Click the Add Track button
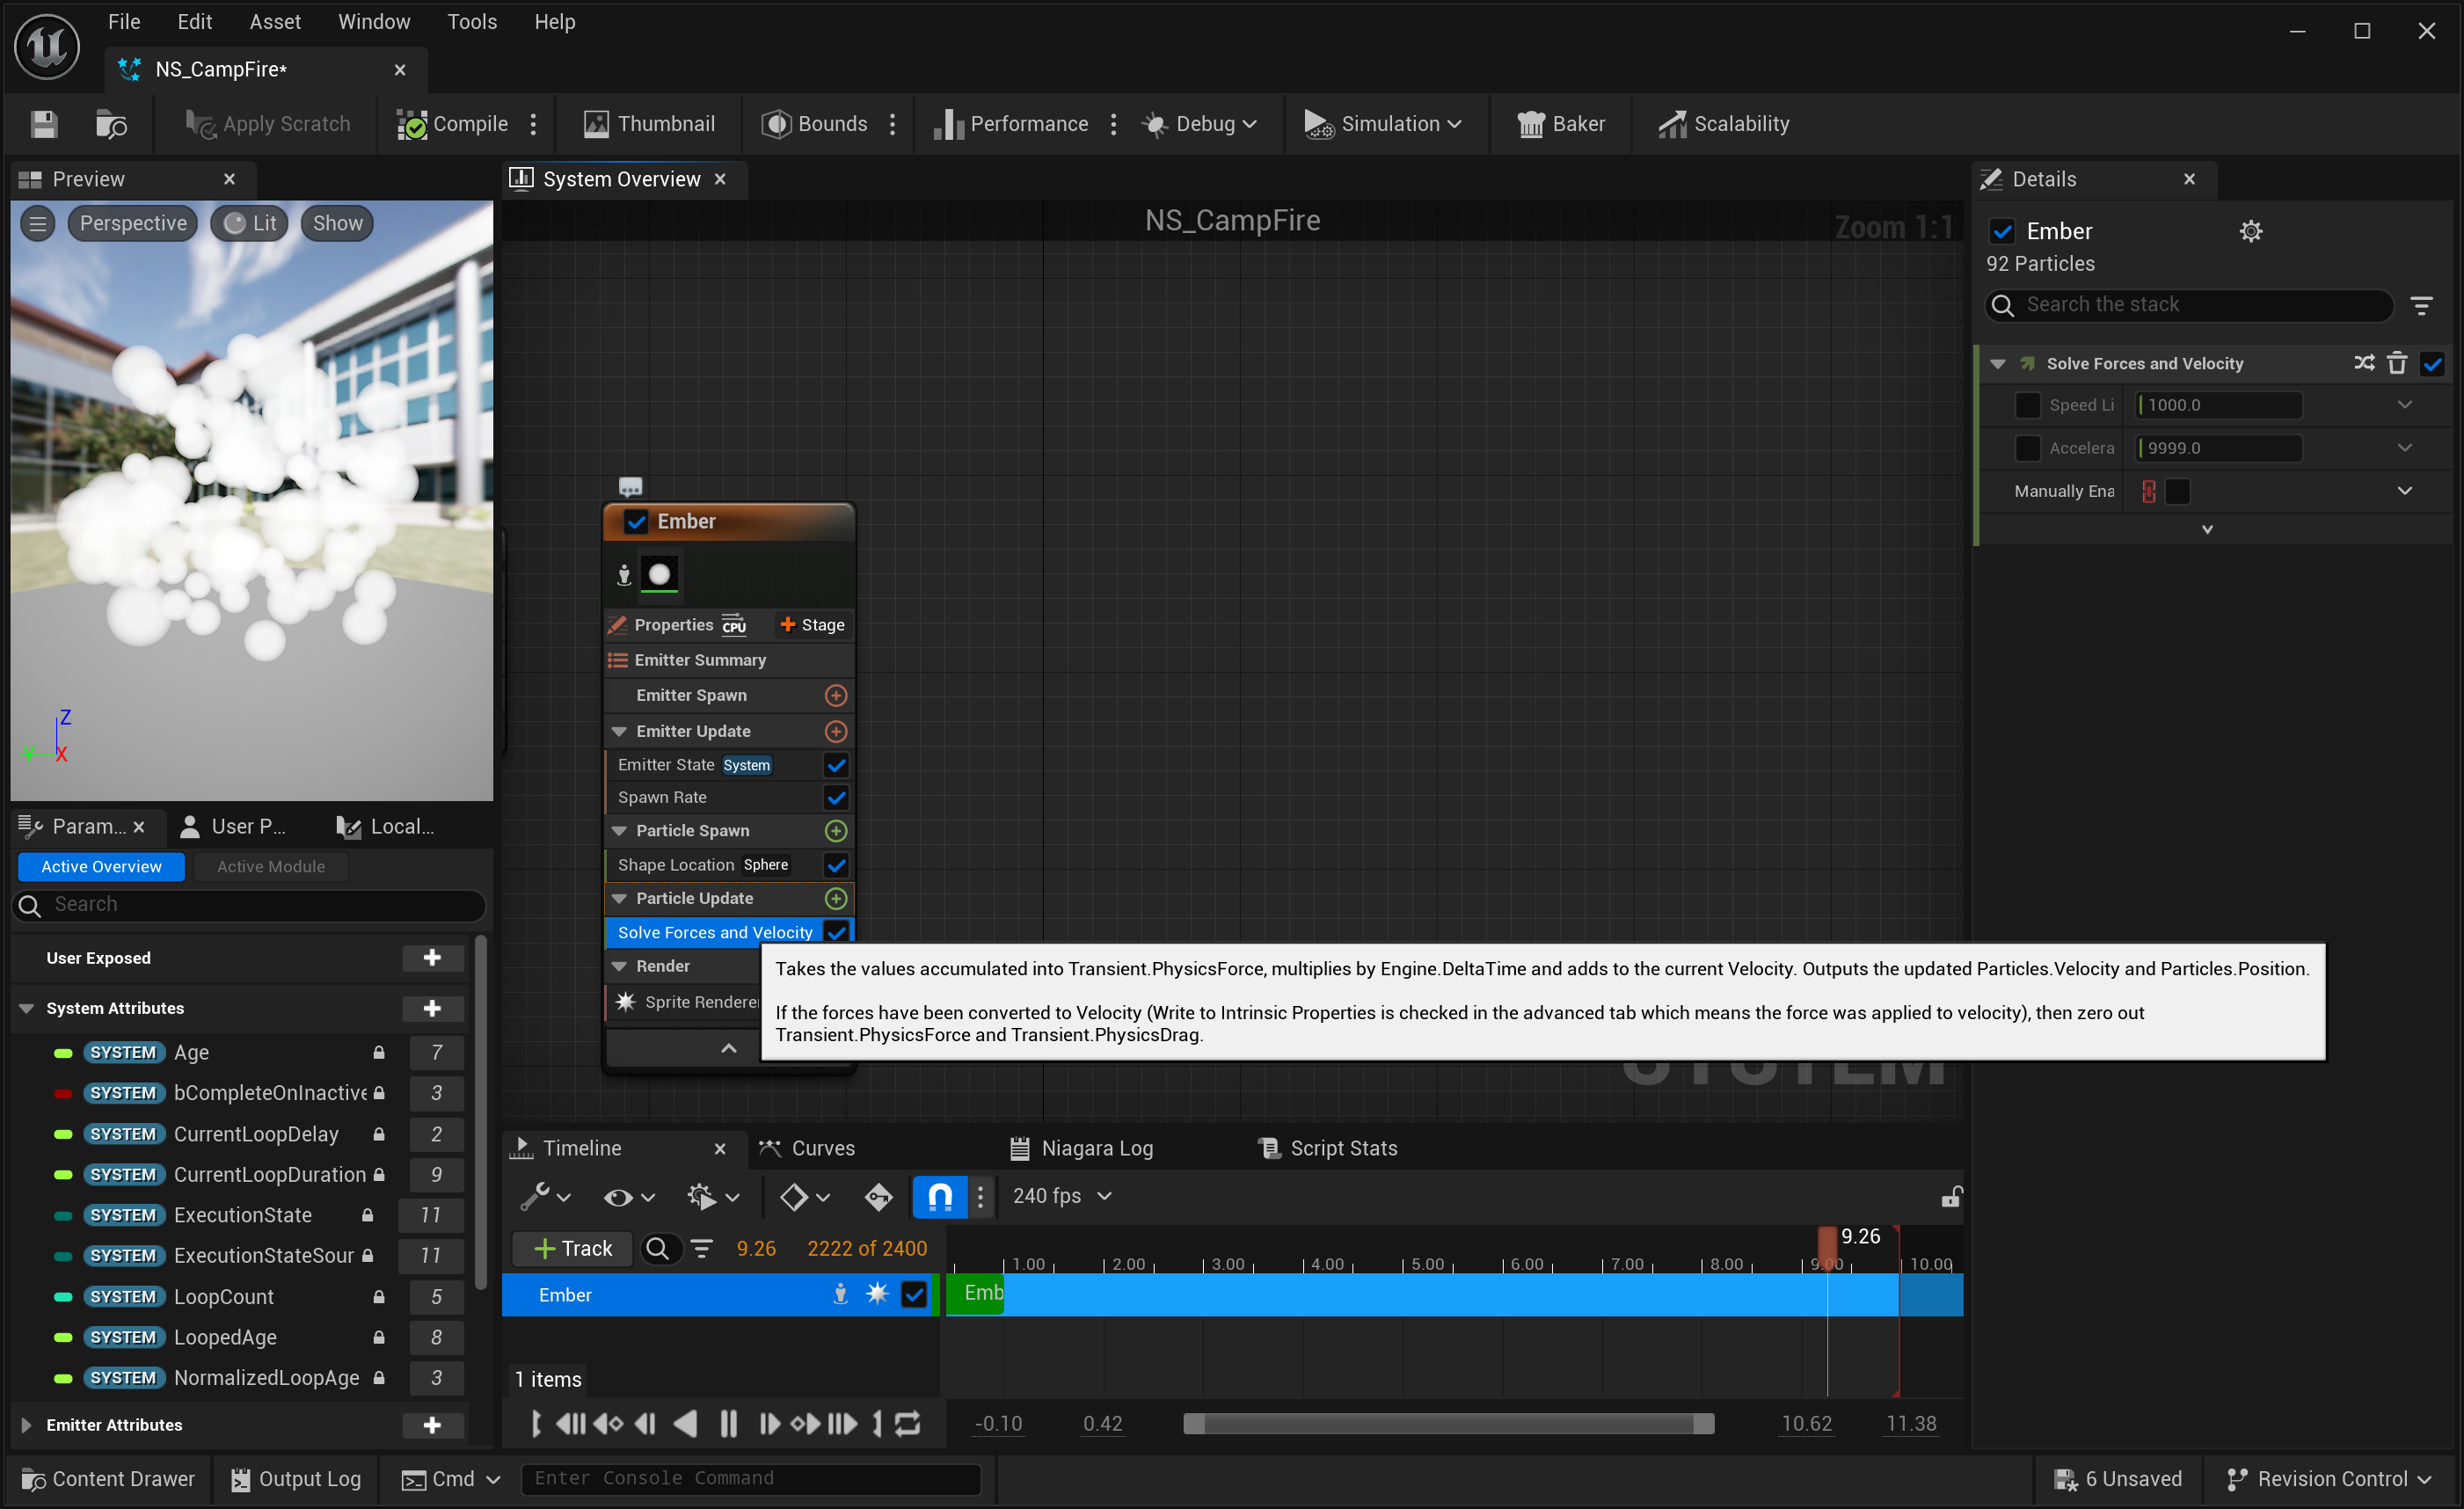 pyautogui.click(x=572, y=1248)
